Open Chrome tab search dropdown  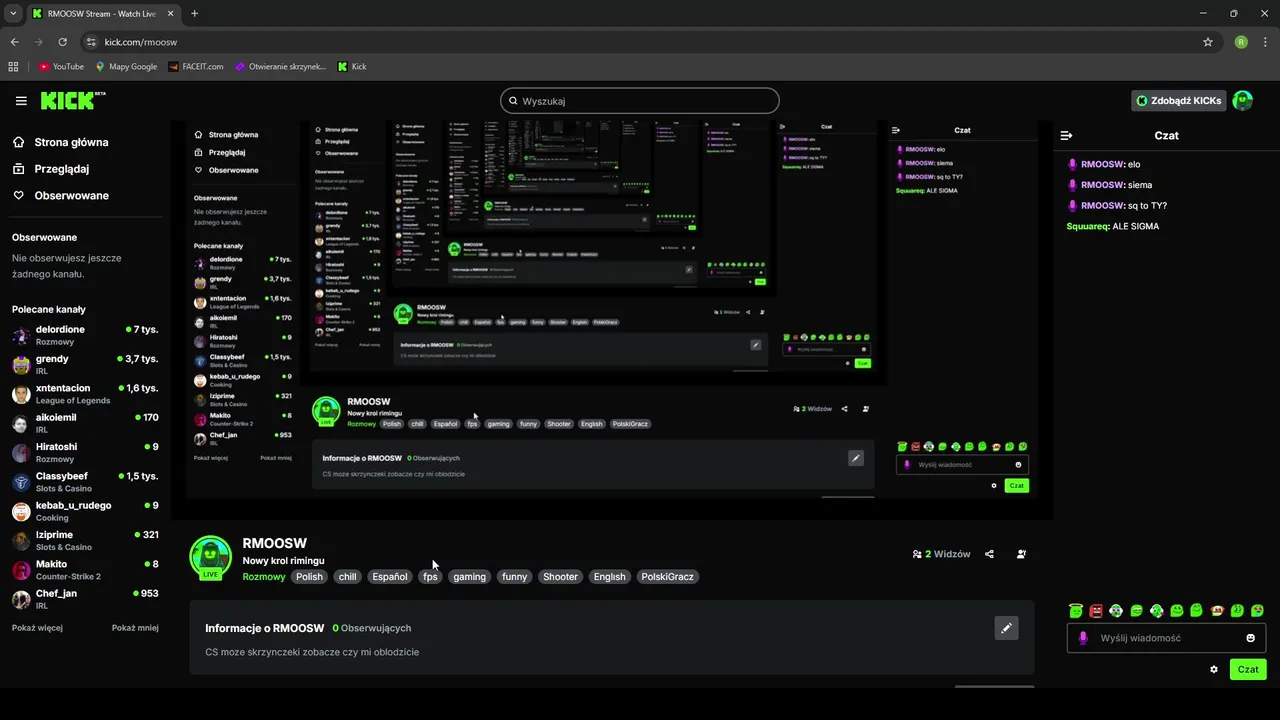tap(13, 13)
